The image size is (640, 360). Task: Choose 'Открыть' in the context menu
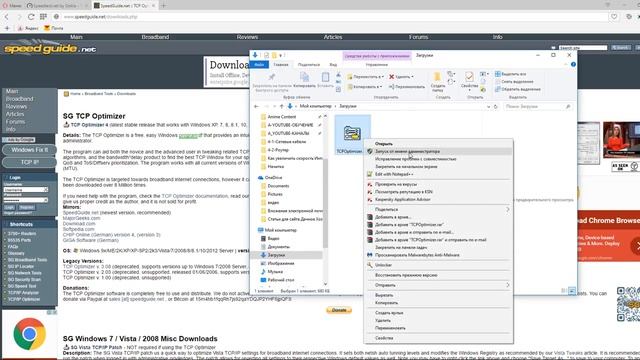click(438, 144)
